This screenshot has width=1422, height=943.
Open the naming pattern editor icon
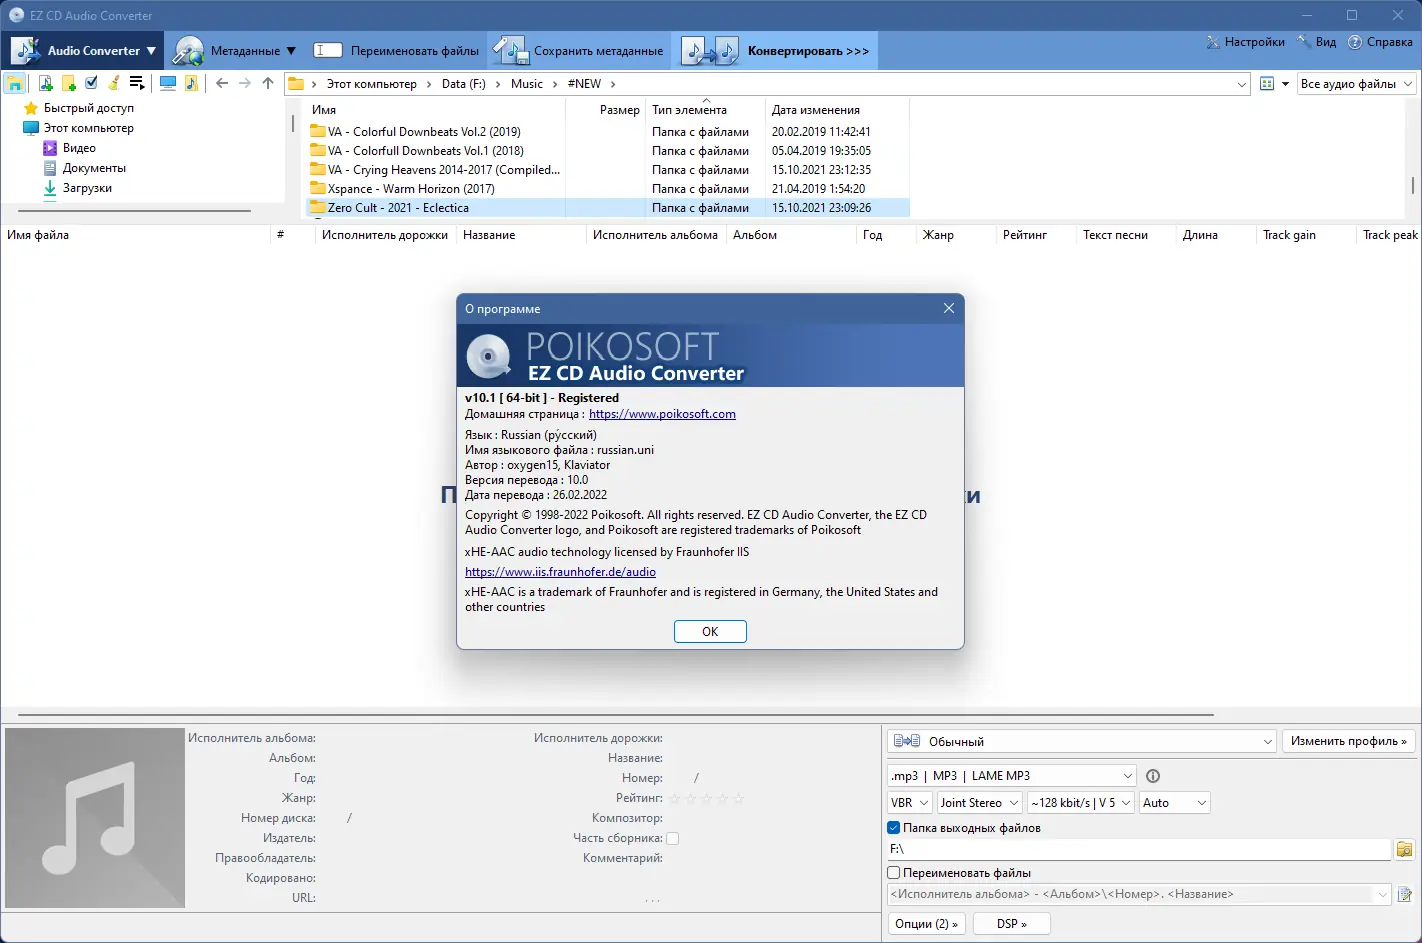pos(1404,894)
